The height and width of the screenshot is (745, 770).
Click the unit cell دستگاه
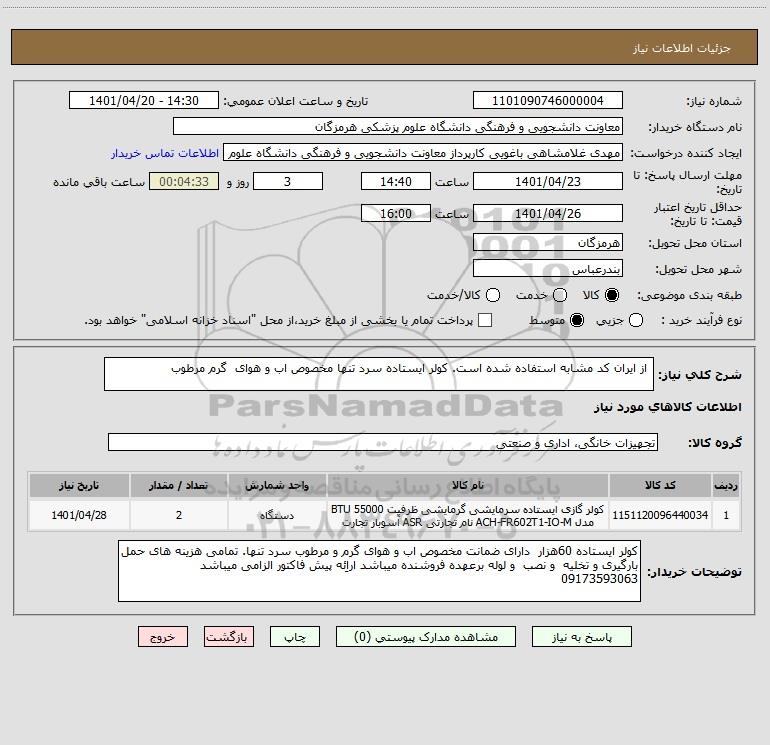click(x=277, y=515)
